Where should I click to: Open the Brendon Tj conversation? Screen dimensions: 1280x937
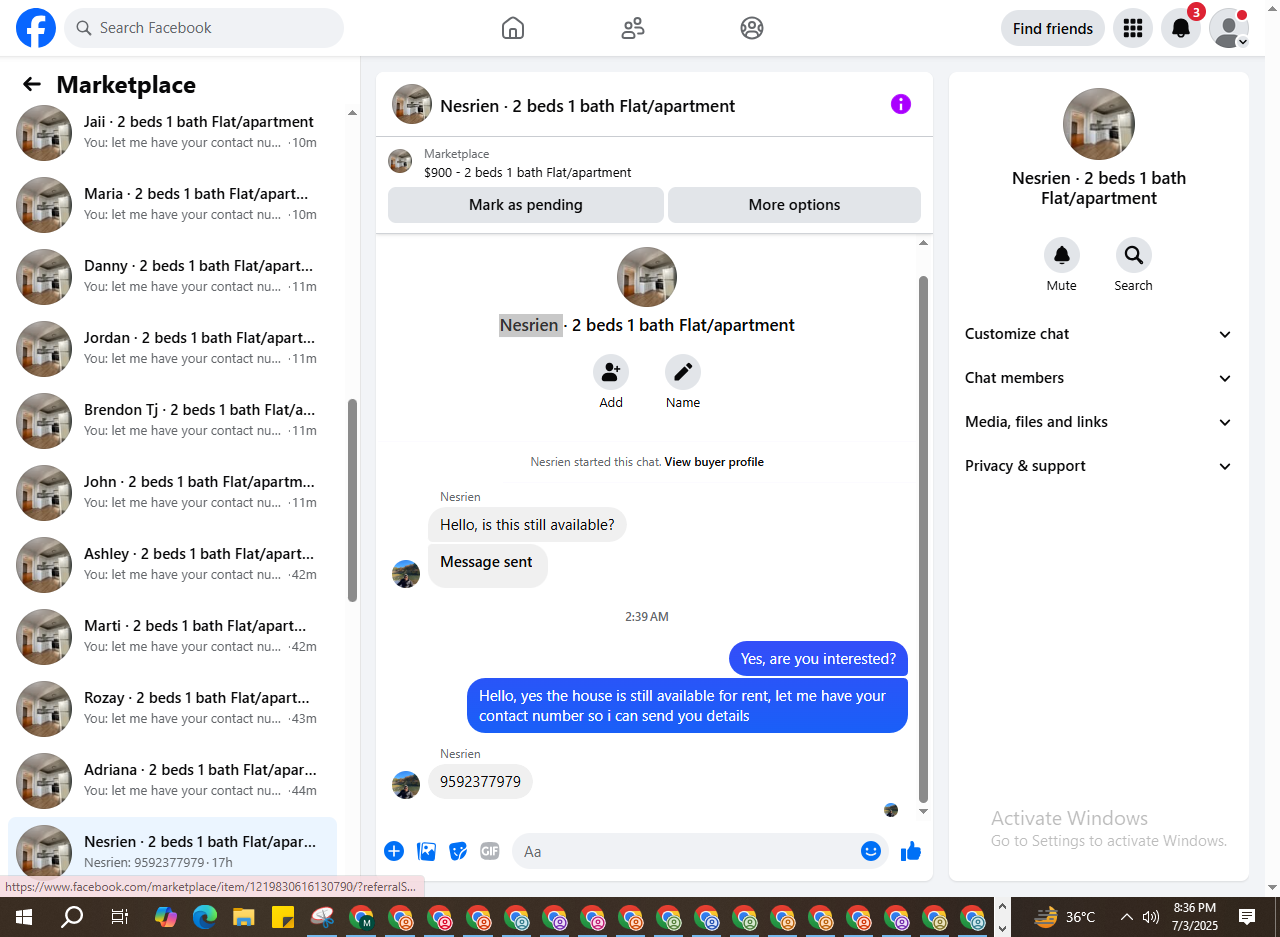tap(172, 421)
